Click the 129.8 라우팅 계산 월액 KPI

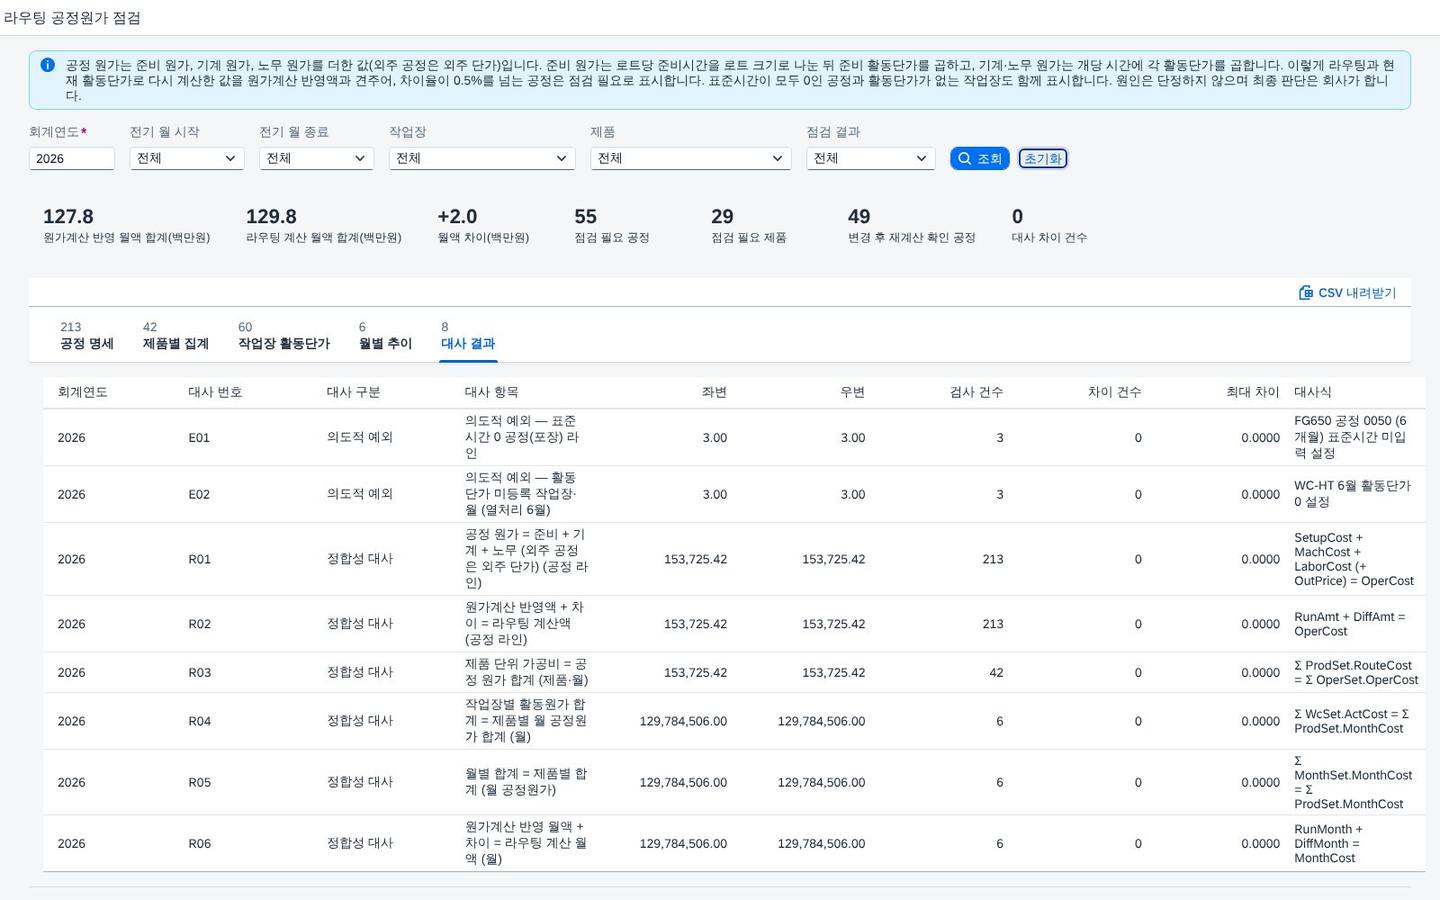(323, 226)
